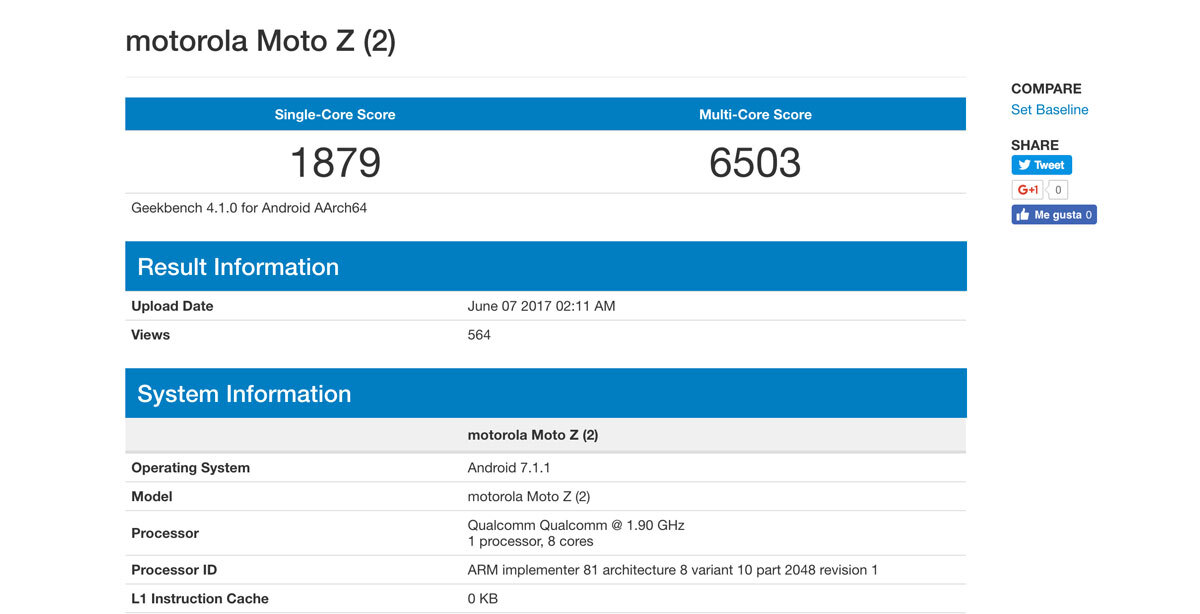Open the Set Baseline link
The image size is (1200, 614).
[1049, 110]
